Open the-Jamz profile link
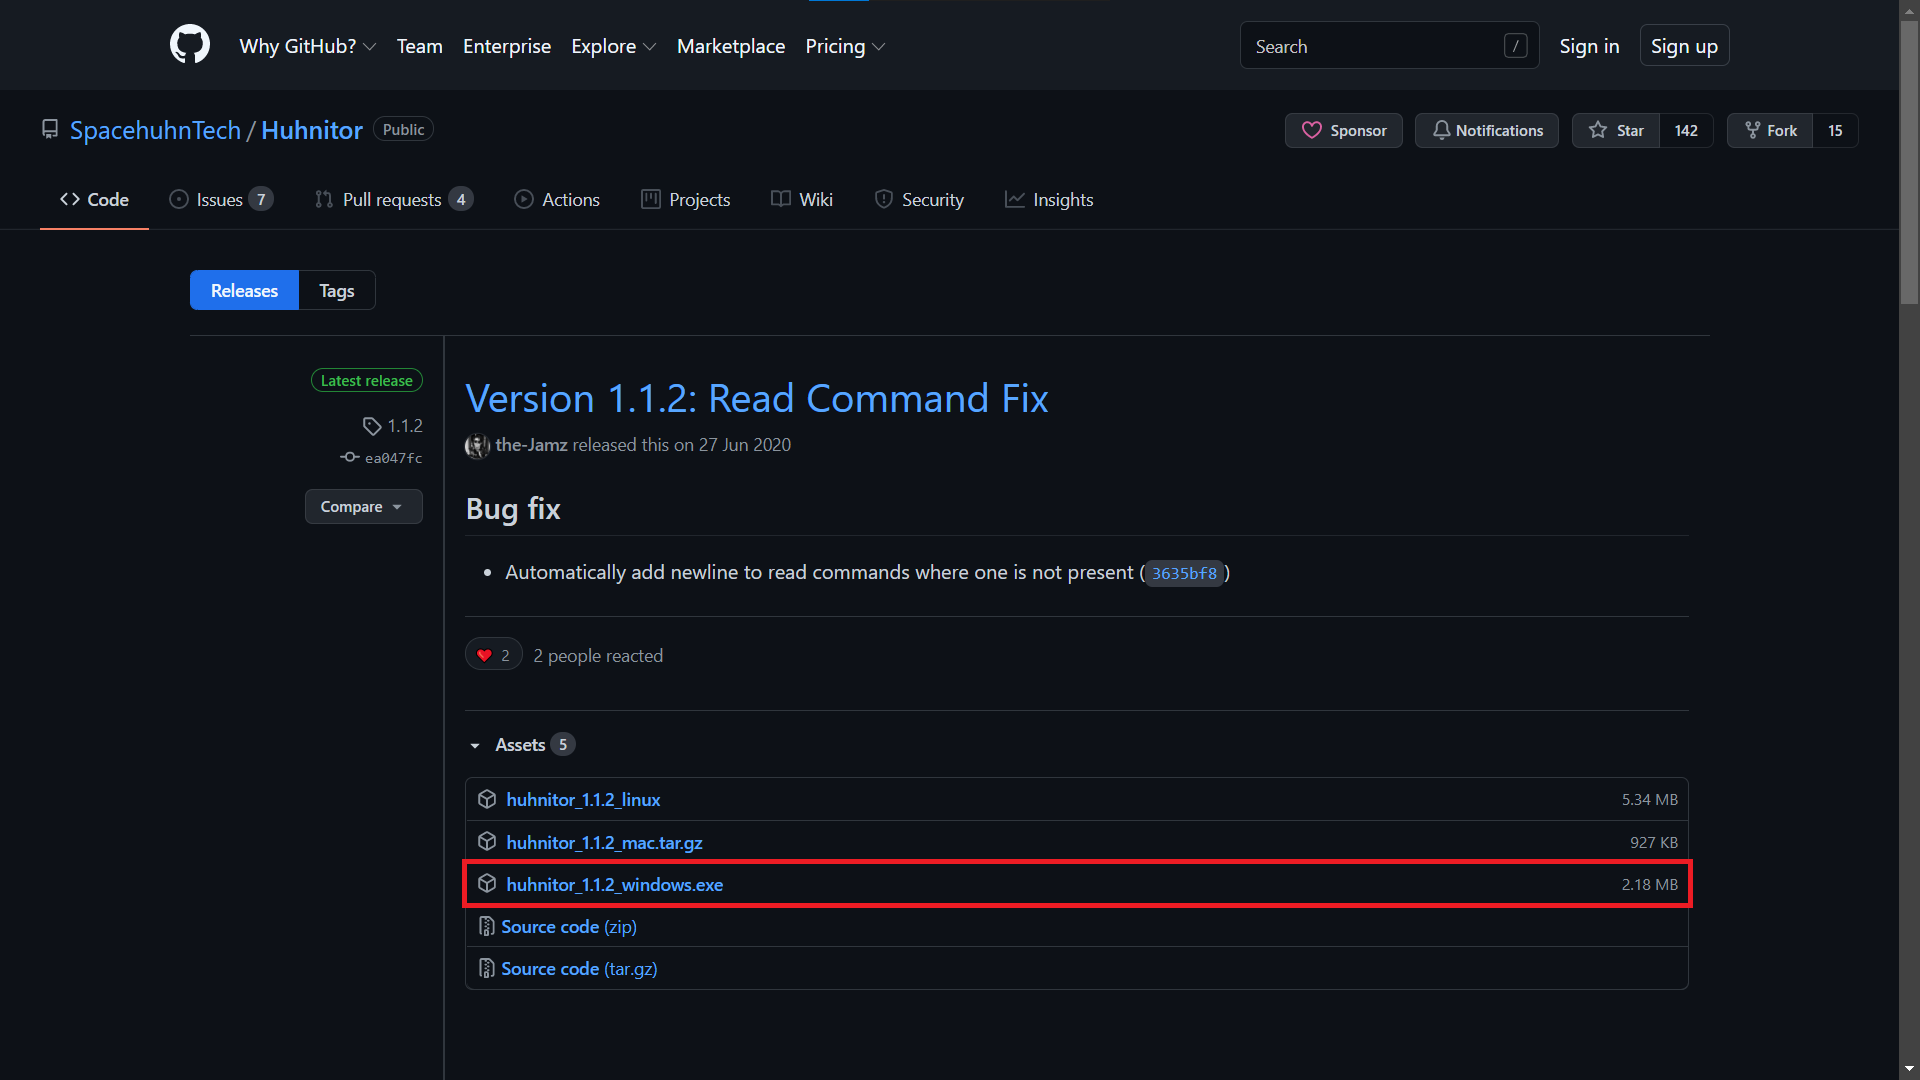Screen dimensions: 1920x1080 click(531, 445)
